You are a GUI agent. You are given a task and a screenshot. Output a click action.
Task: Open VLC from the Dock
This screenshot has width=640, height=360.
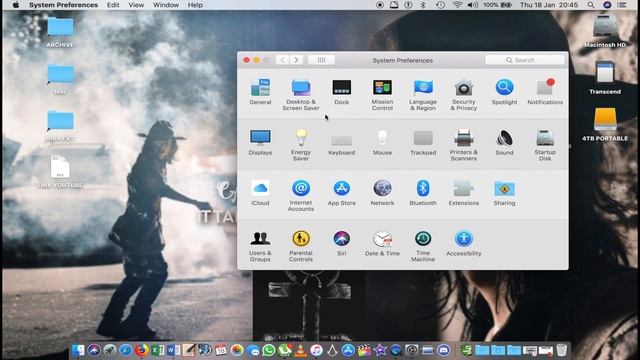[300, 350]
